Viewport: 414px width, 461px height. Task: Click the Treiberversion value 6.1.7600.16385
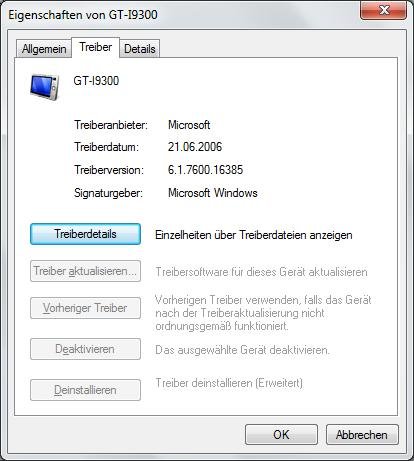point(205,170)
